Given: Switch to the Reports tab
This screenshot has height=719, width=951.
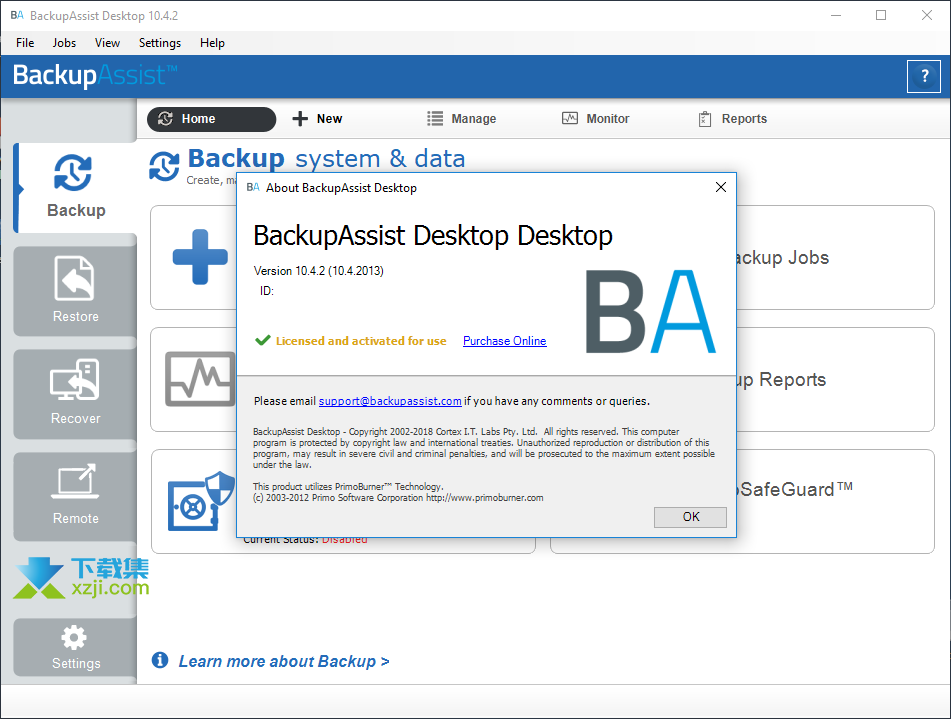Looking at the screenshot, I should 733,119.
